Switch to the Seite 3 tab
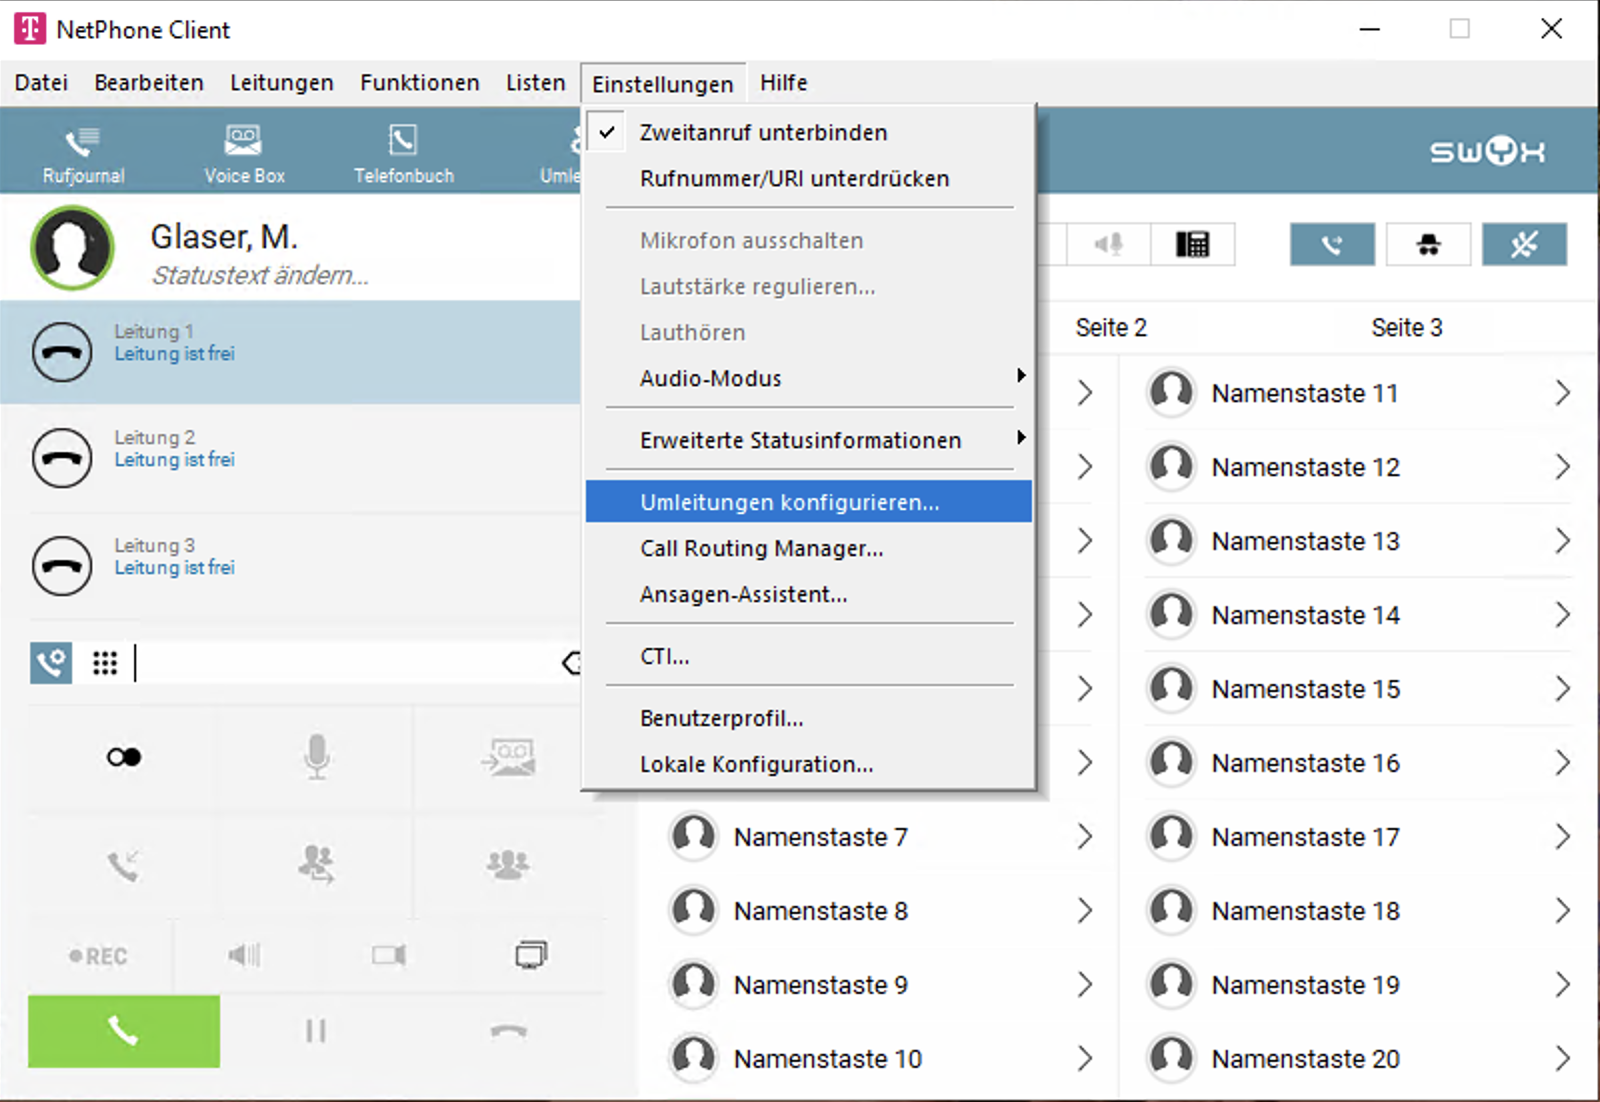Screen dimensions: 1600x1102 1406,328
